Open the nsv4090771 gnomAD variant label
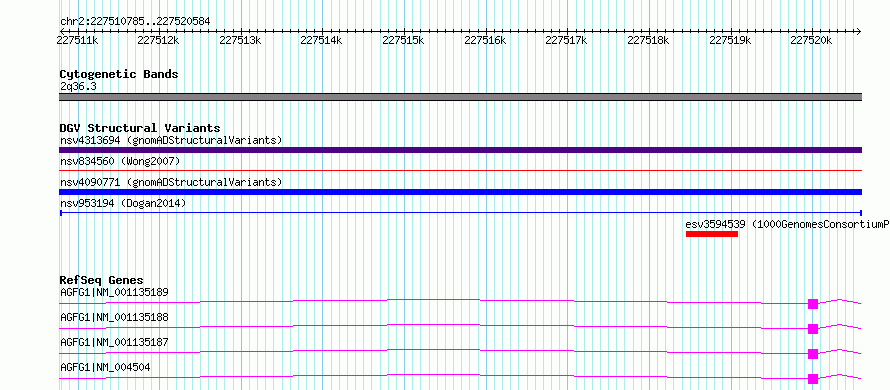Screen dimensions: 890x390 (171, 182)
